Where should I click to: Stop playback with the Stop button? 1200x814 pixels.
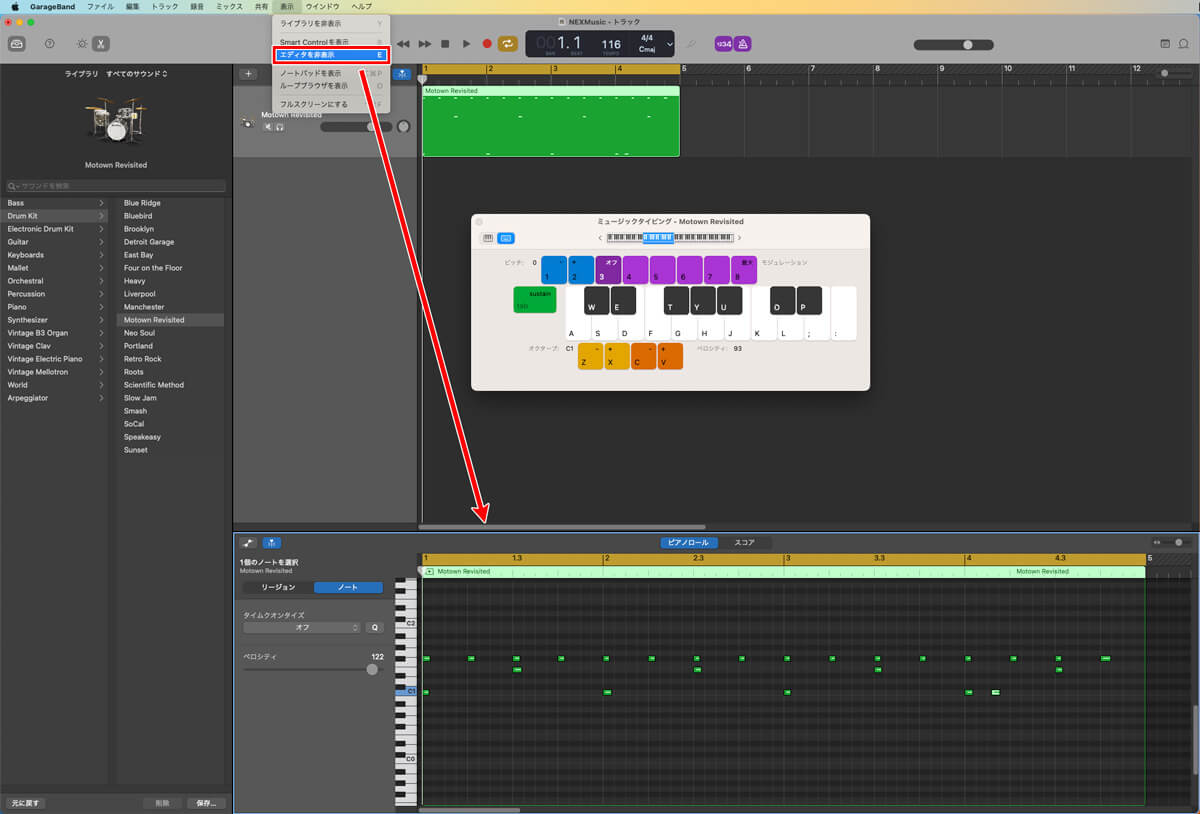click(445, 44)
